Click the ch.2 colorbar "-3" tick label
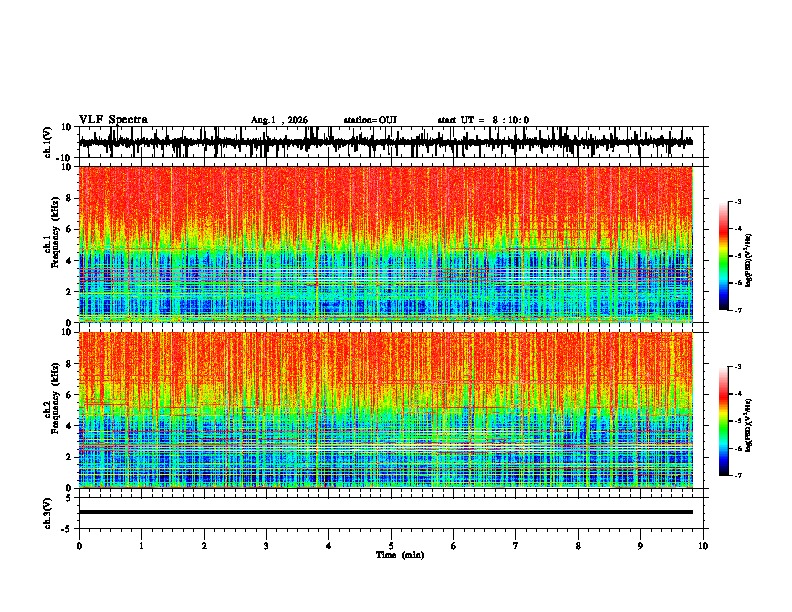792x612 pixels. point(737,367)
